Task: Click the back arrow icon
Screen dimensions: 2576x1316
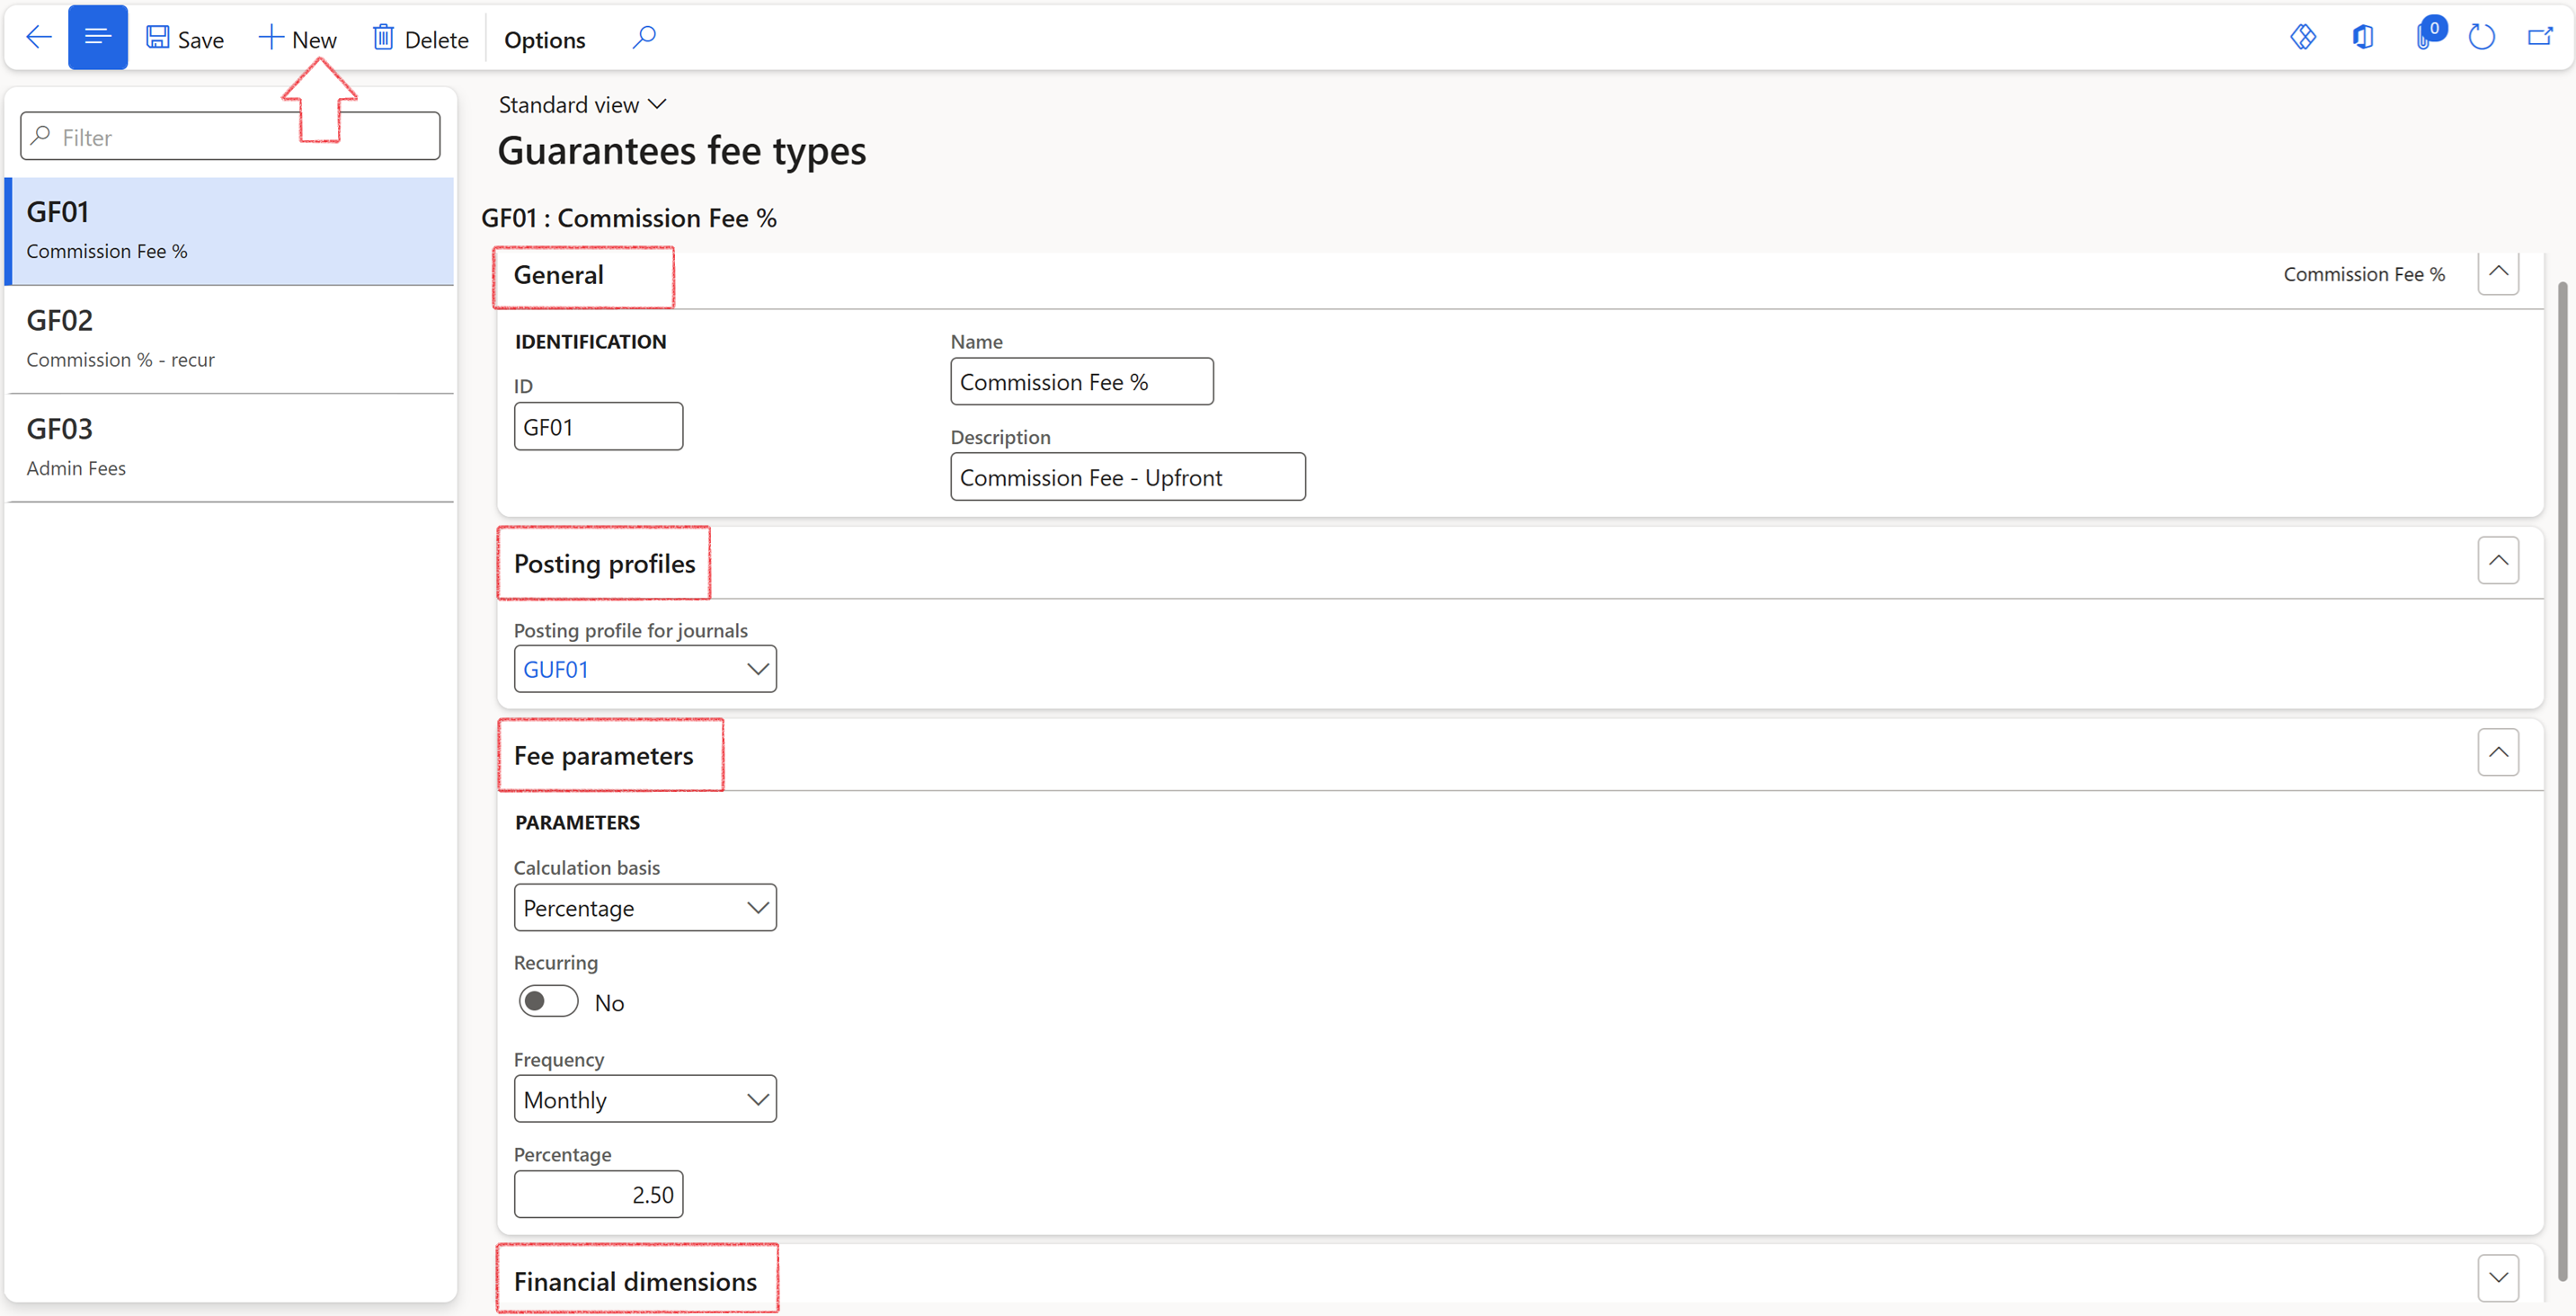Action: pyautogui.click(x=38, y=38)
